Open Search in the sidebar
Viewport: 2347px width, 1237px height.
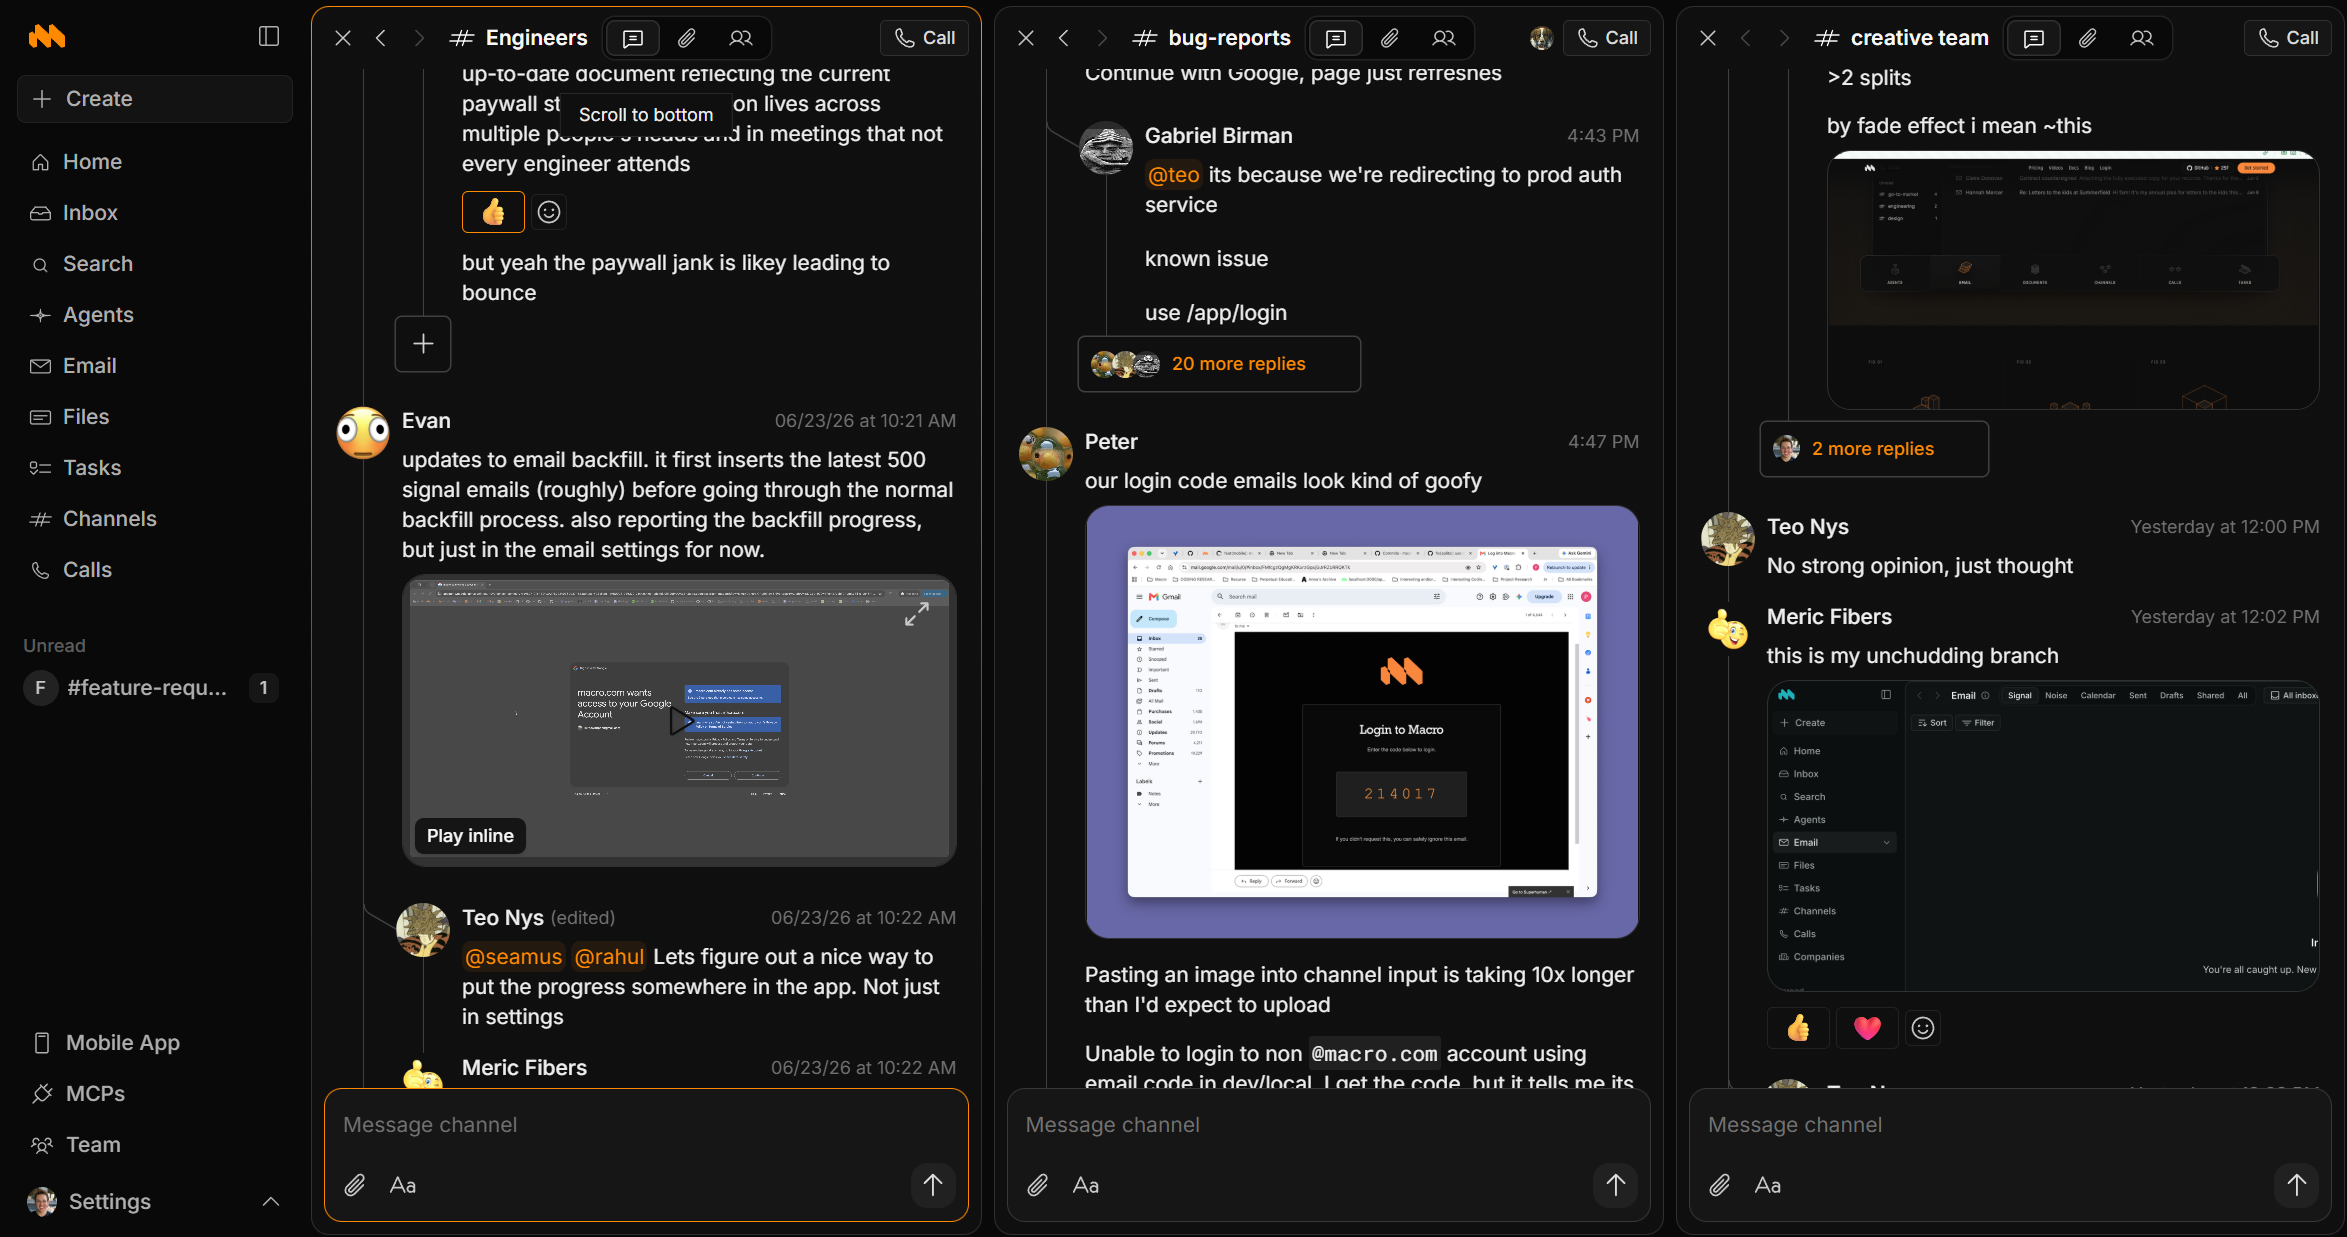tap(155, 264)
